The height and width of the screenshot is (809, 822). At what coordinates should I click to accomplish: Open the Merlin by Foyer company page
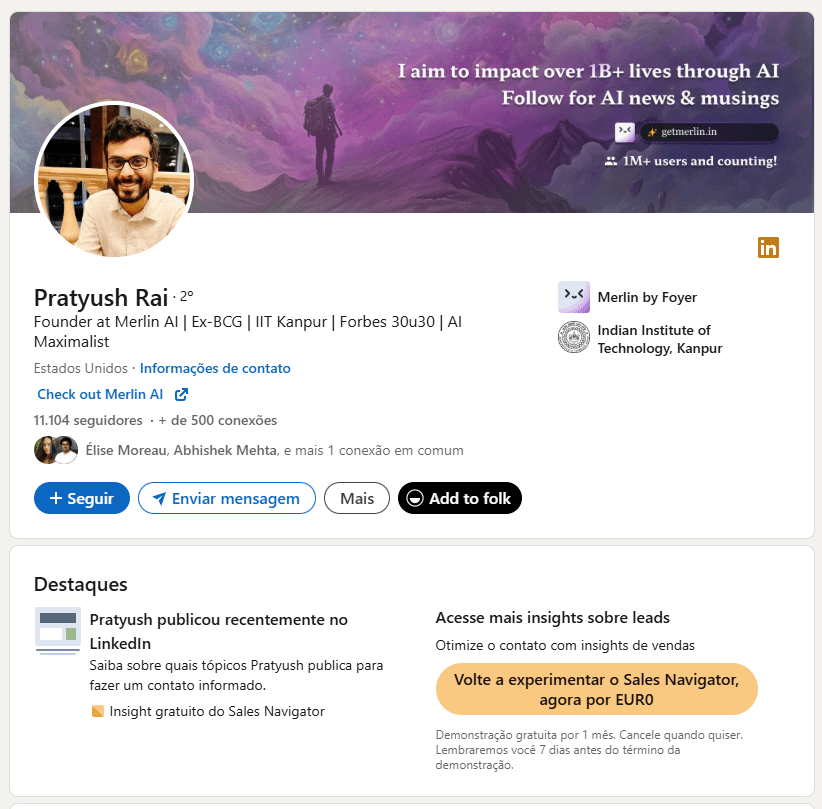tap(647, 297)
